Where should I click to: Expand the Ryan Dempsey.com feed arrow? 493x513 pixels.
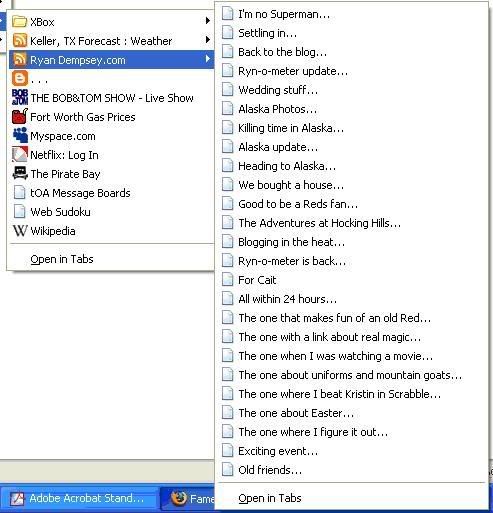tap(208, 59)
